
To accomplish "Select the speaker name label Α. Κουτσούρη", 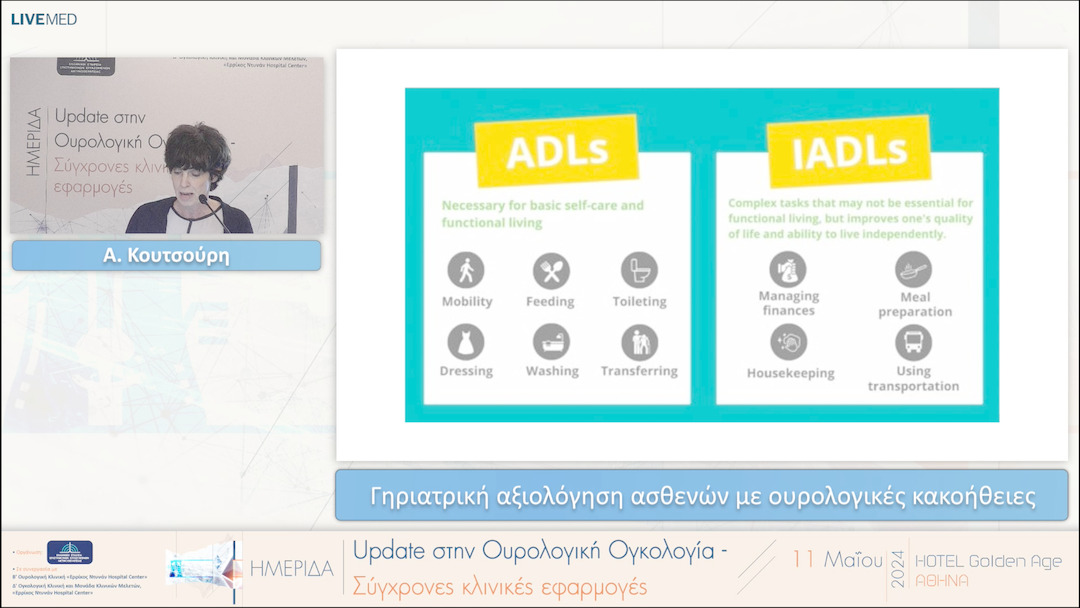I will 167,256.
